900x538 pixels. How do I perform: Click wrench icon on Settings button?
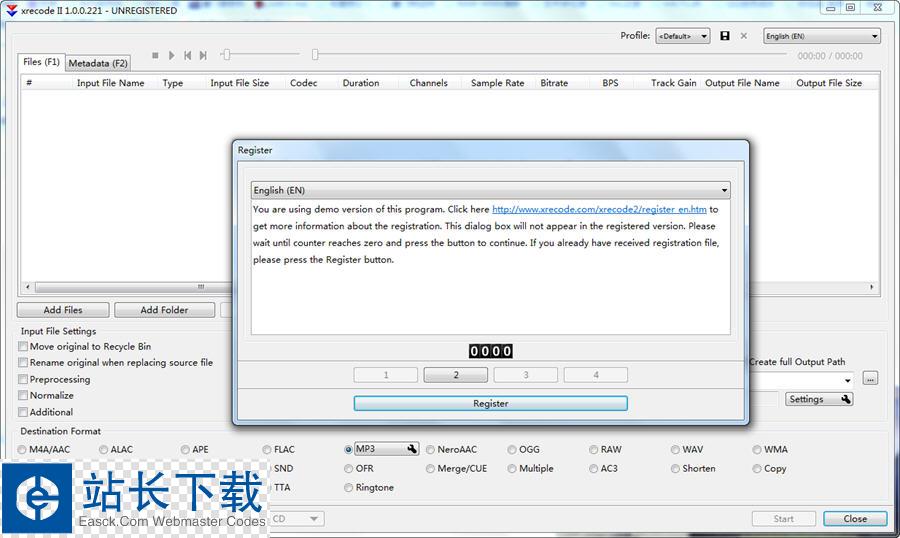[845, 399]
